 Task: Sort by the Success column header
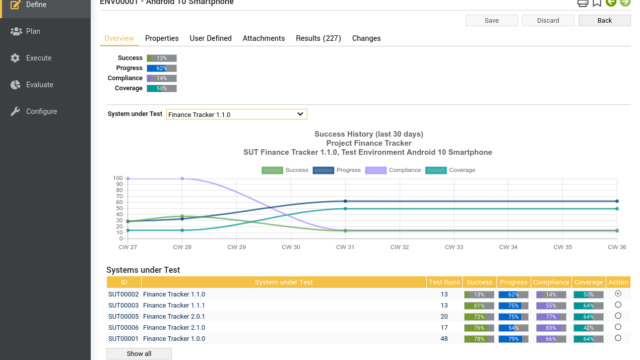pos(479,282)
